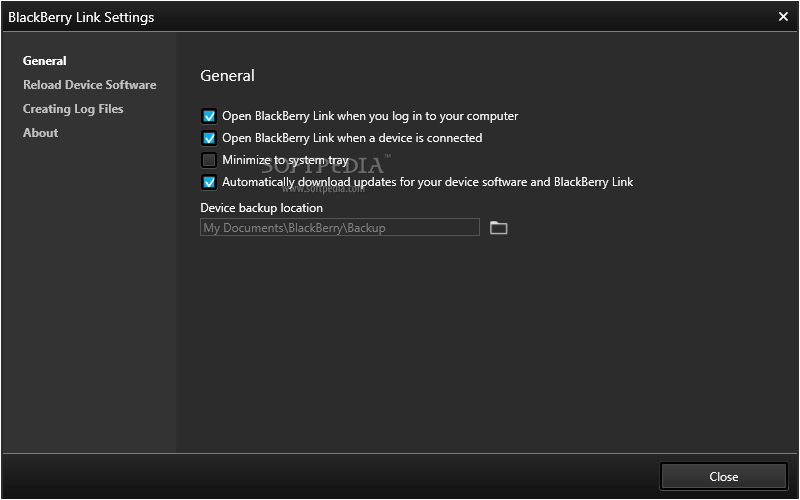The image size is (800, 500).
Task: Toggle Automatically download updates checkbox
Action: (209, 182)
